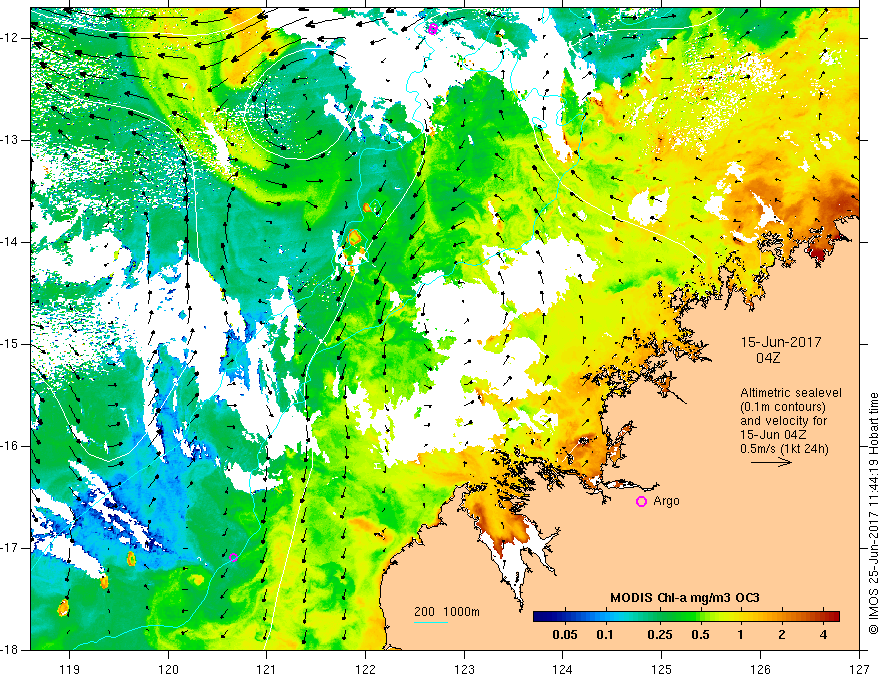This screenshot has height=680, width=880.
Task: Click the '04Z' time text below the date
Action: pos(768,358)
